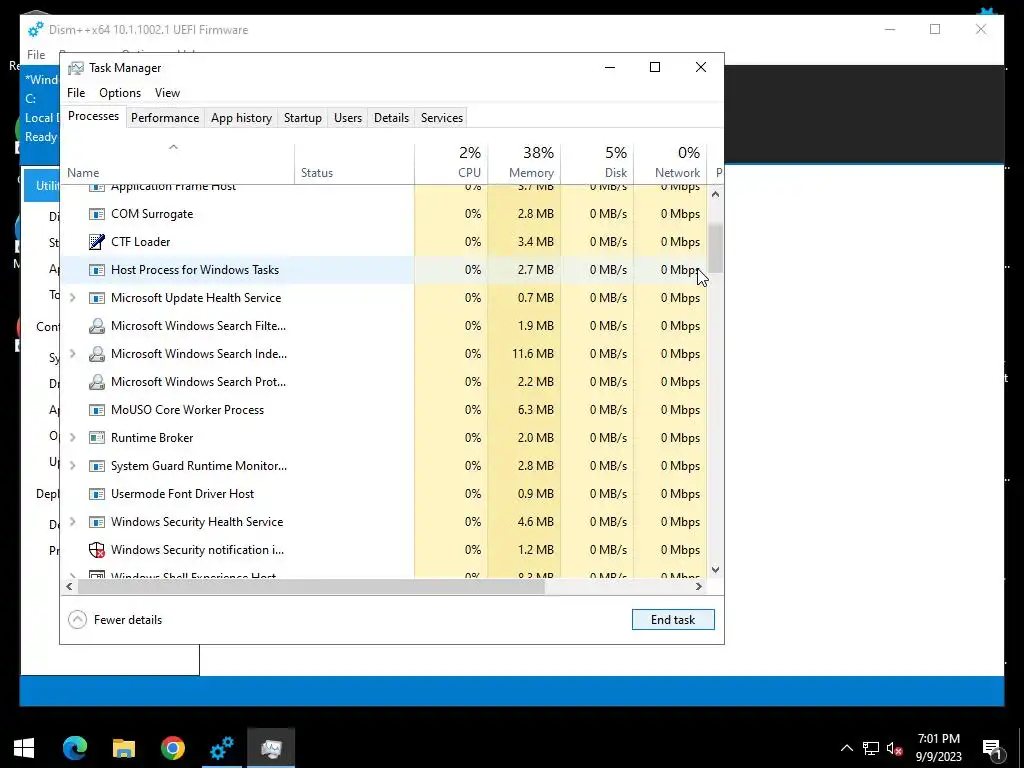
Task: Click the Microsoft Update Health Service icon
Action: pos(97,298)
